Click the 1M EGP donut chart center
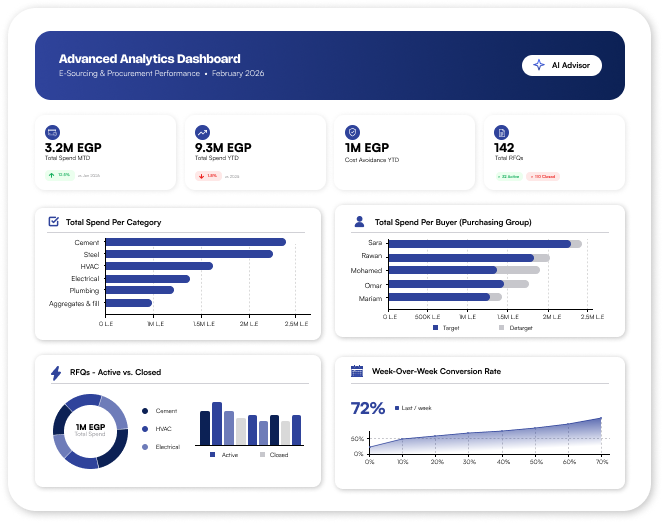 90,429
